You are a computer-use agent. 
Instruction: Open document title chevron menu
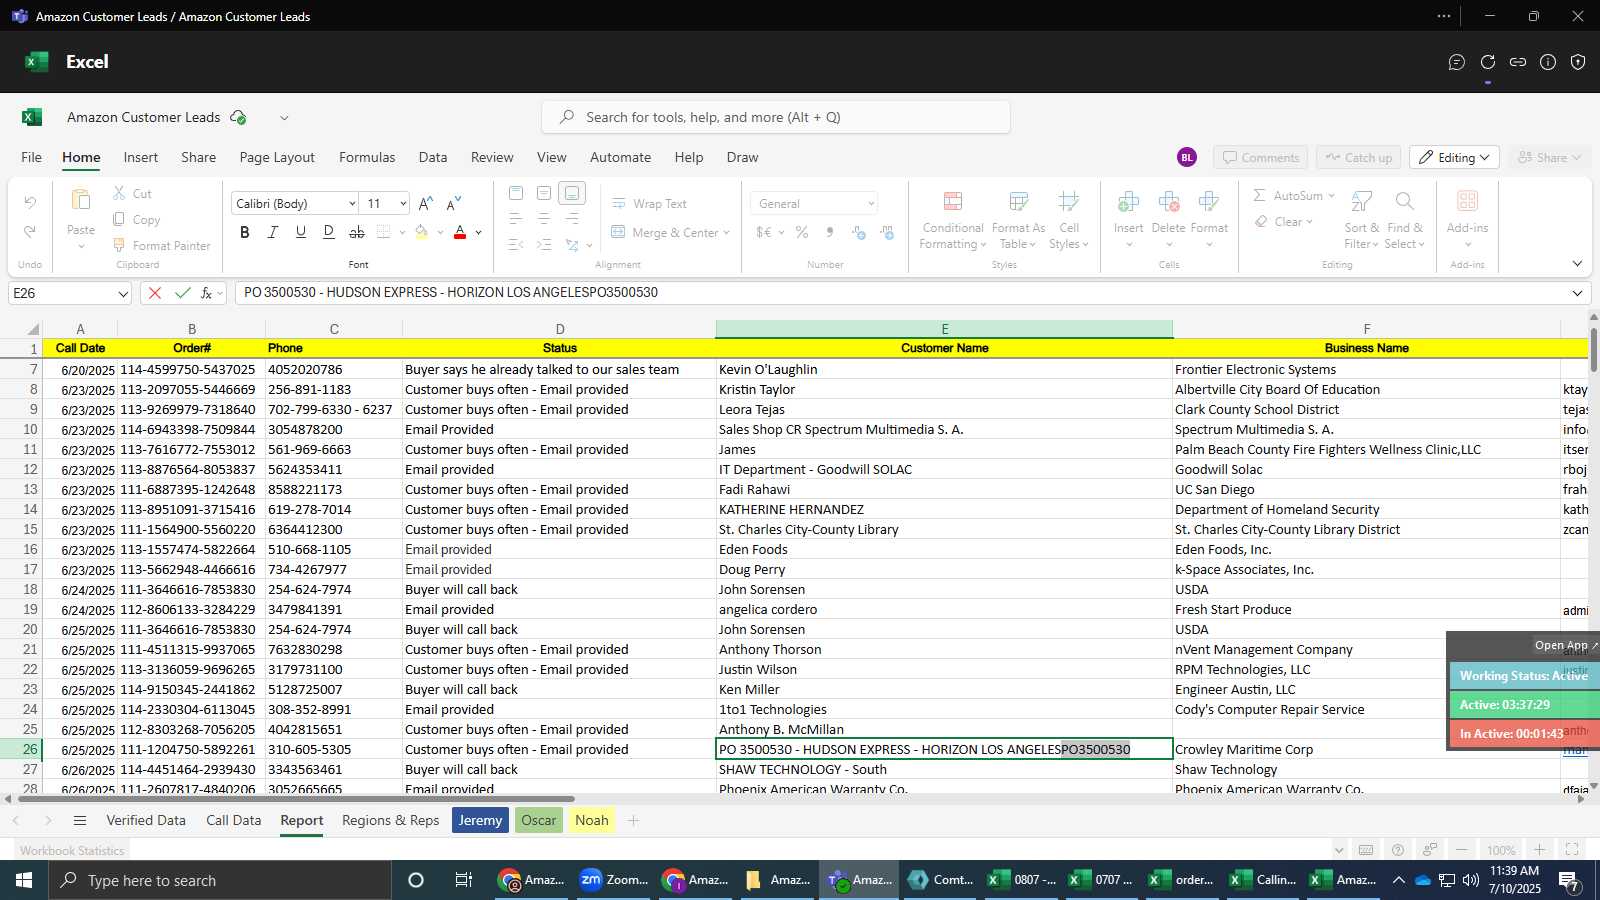[284, 117]
